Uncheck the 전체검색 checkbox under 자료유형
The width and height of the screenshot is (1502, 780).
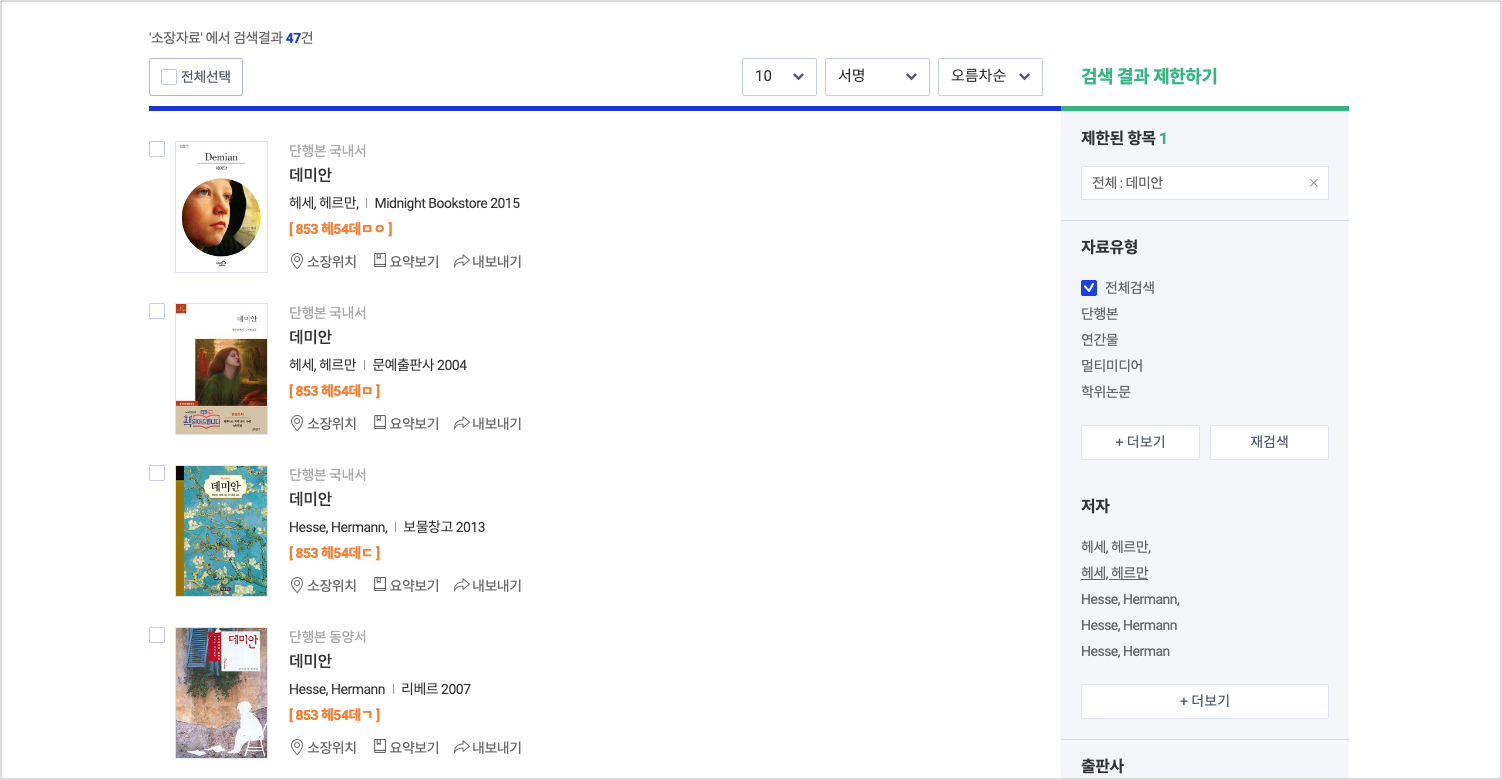point(1089,288)
